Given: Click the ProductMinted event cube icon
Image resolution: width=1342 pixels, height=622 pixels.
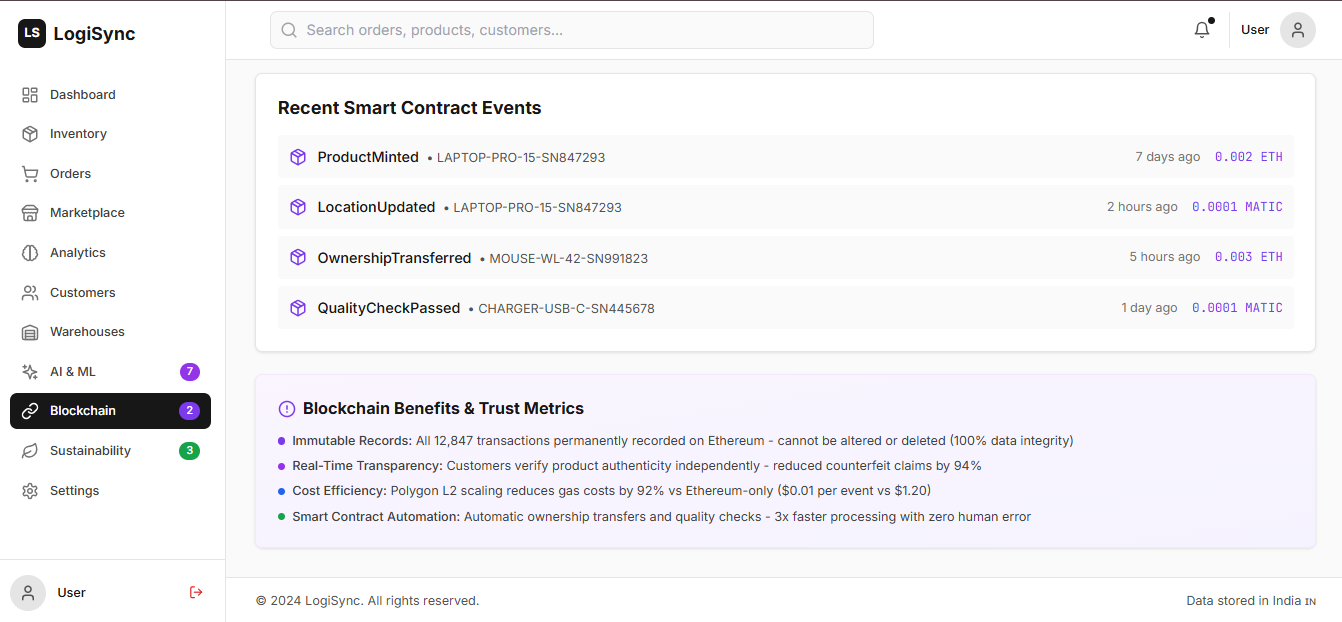Looking at the screenshot, I should coord(298,157).
